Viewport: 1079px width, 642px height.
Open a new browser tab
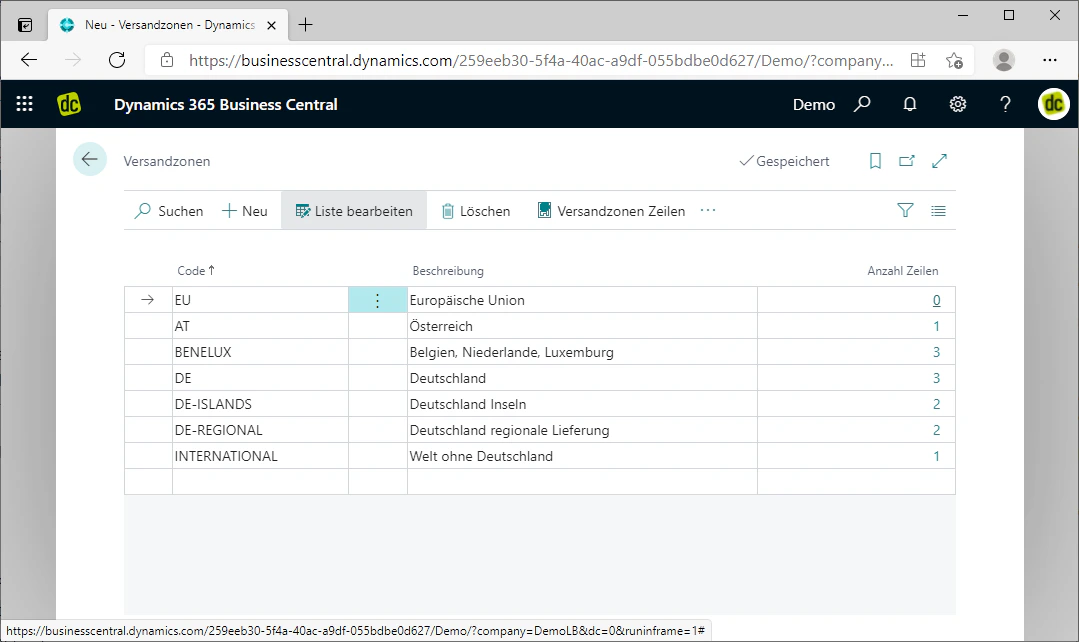[x=306, y=25]
